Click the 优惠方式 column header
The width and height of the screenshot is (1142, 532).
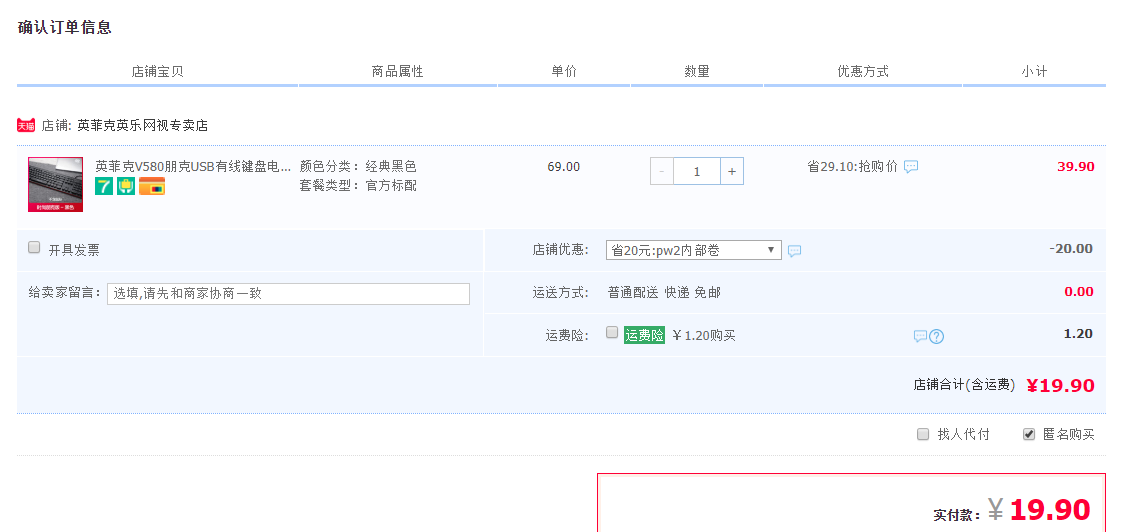863,71
